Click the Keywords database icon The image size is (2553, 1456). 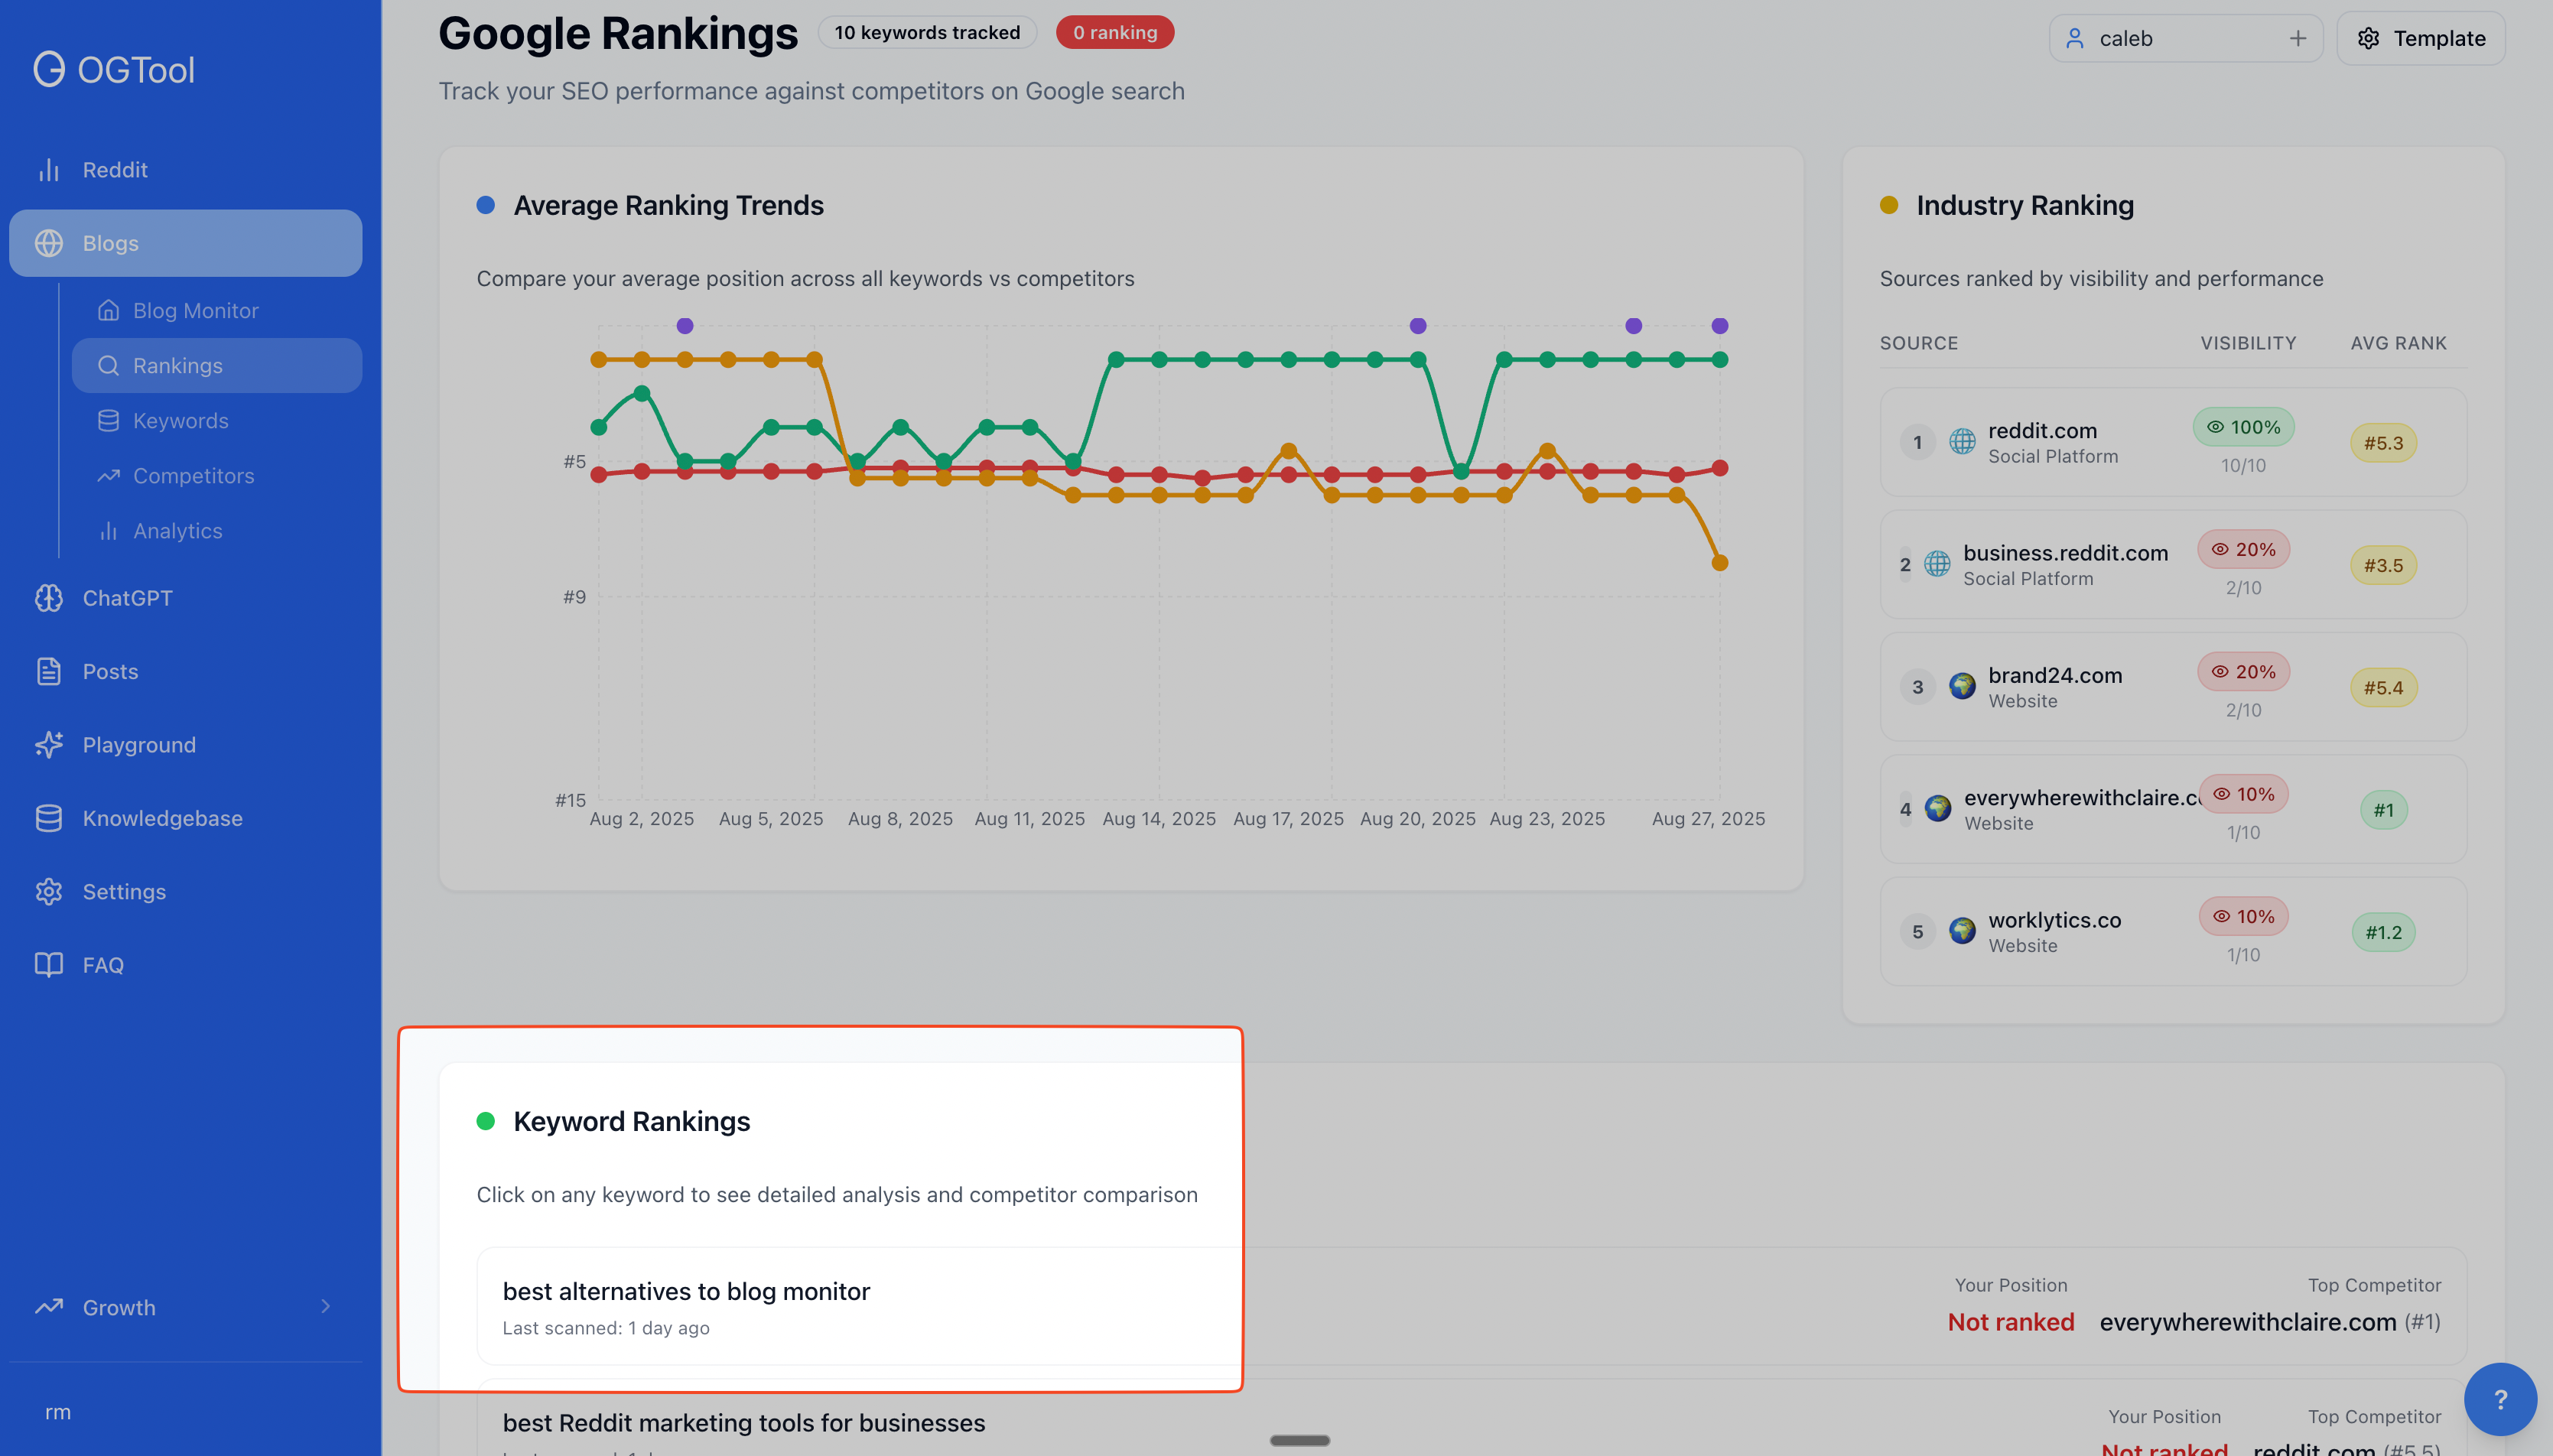click(108, 420)
